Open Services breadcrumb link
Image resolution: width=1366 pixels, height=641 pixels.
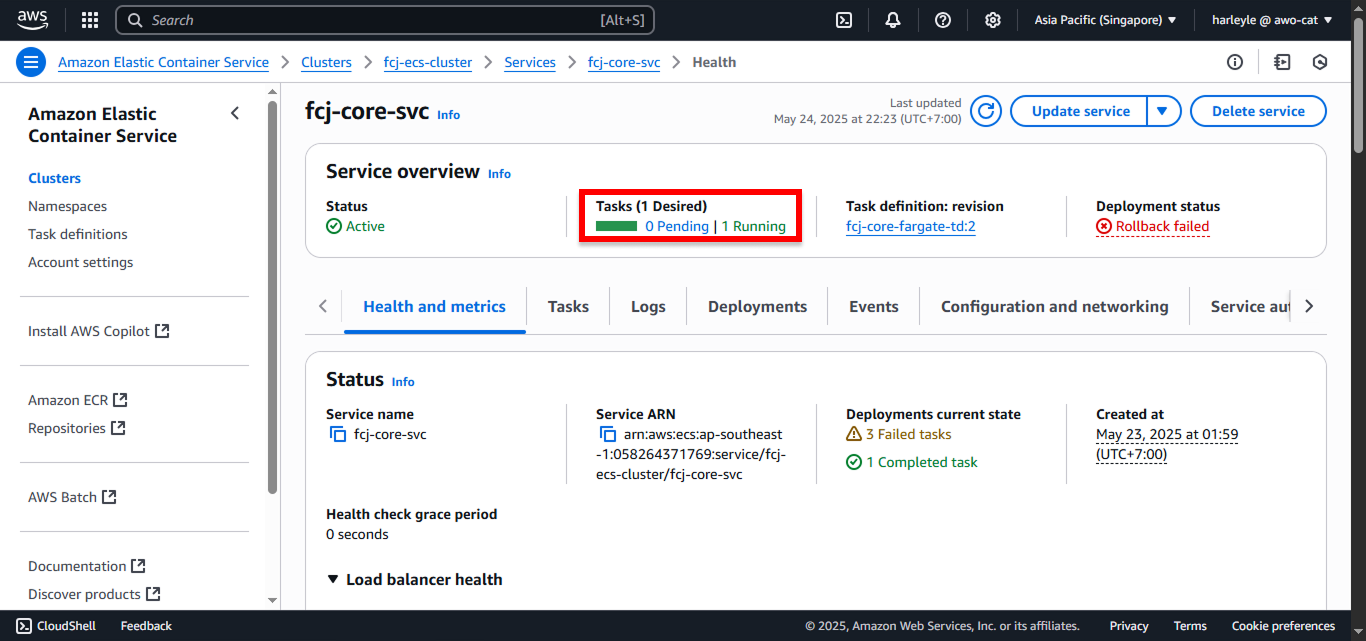pyautogui.click(x=530, y=62)
